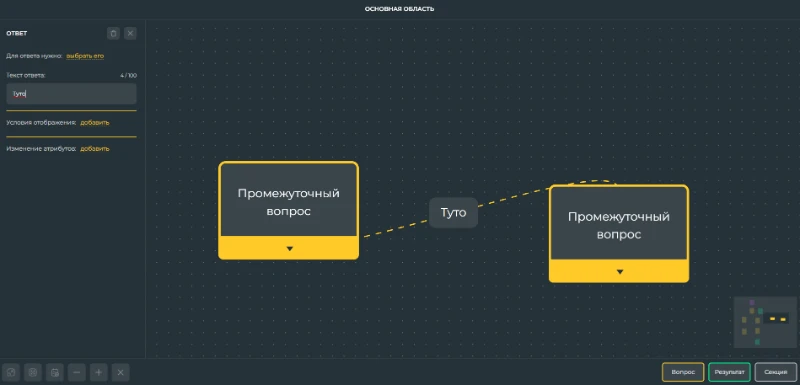Click the X icon in bottom toolbar
This screenshot has width=800, height=385.
pos(120,373)
